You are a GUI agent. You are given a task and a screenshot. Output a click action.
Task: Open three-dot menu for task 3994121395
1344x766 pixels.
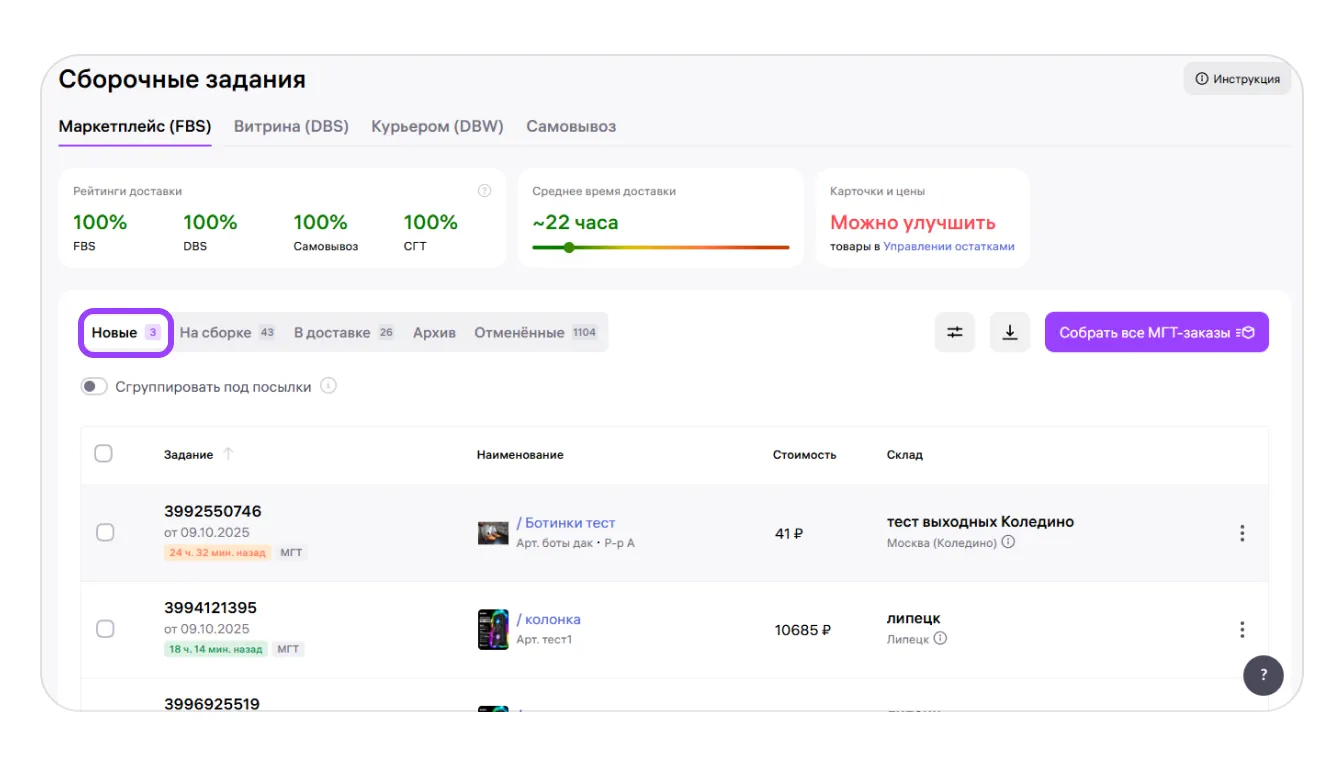[1242, 629]
